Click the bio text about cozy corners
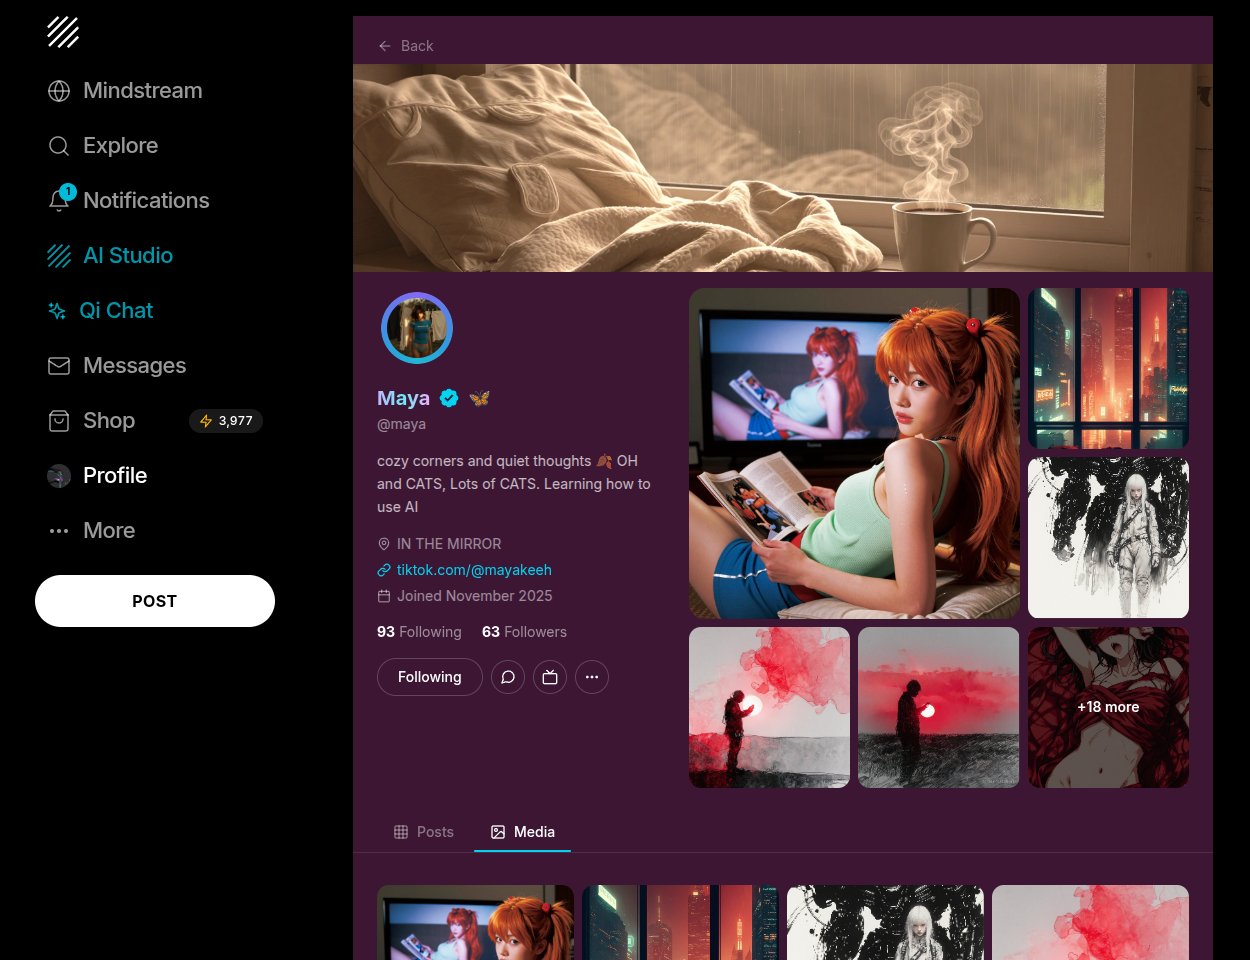 pyautogui.click(x=514, y=484)
